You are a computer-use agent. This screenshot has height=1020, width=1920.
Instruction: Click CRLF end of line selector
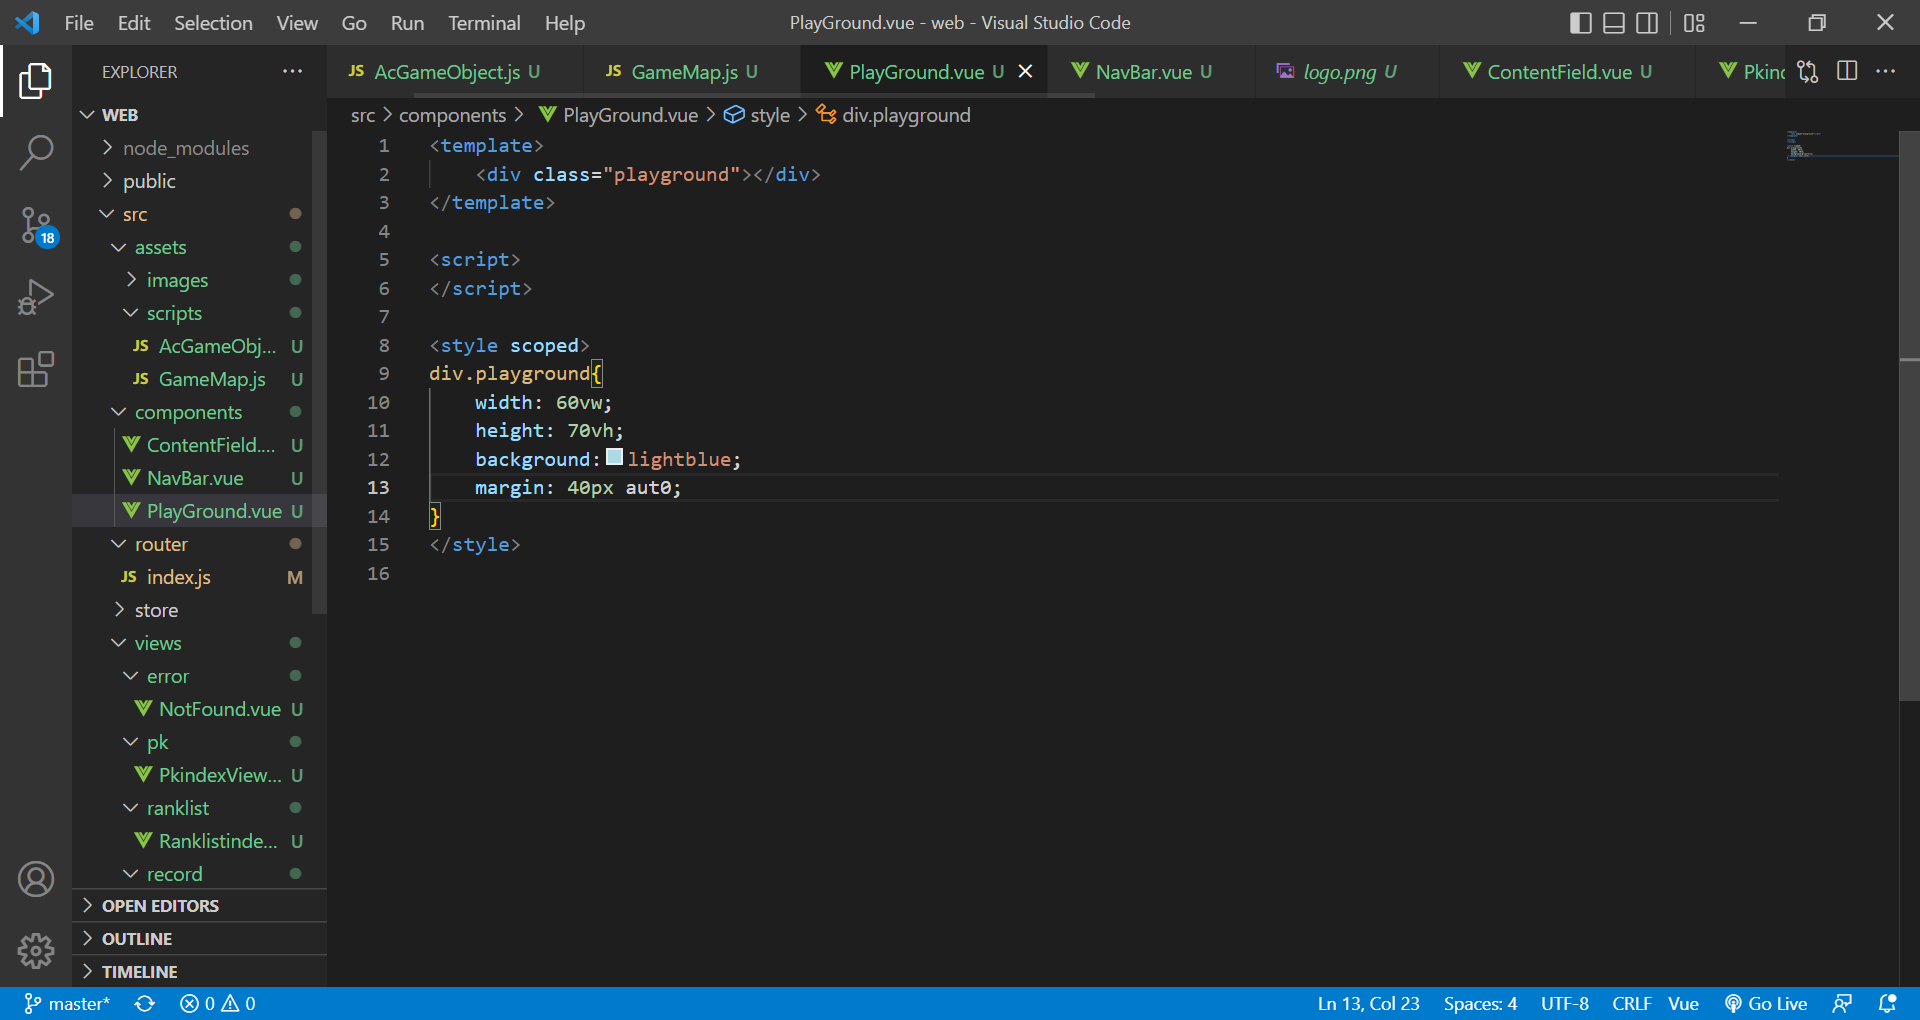coord(1631,1003)
